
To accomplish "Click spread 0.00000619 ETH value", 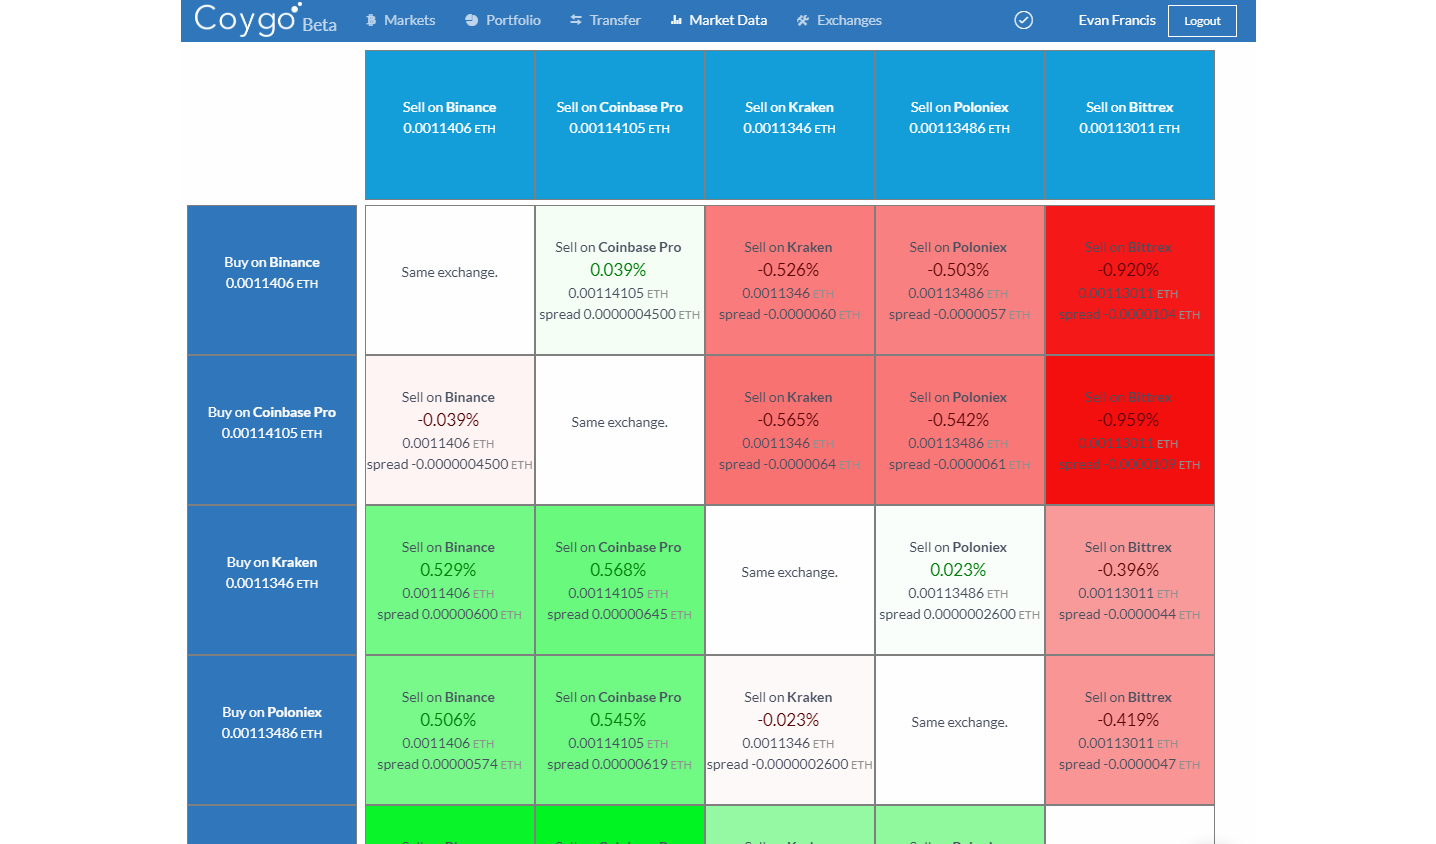I will 620,764.
